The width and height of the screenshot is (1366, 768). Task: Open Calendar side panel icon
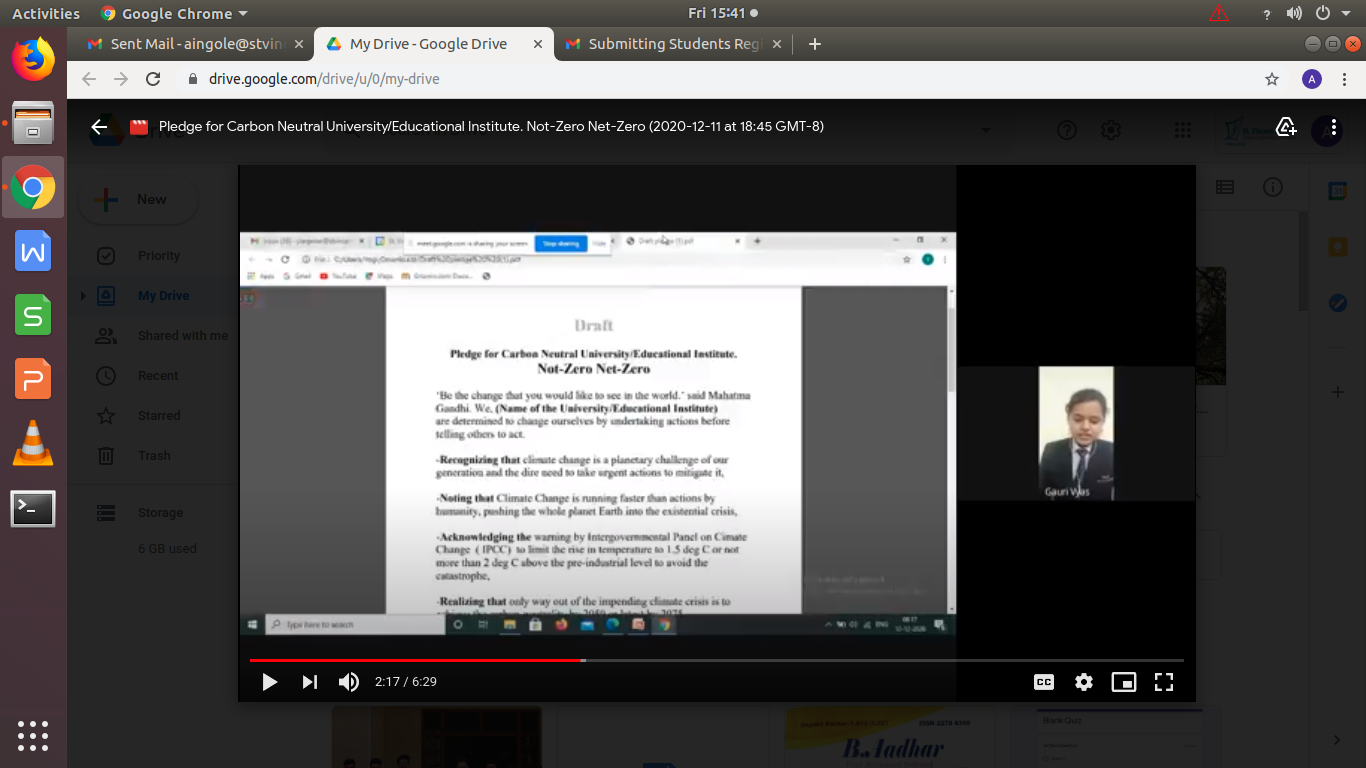pos(1338,192)
